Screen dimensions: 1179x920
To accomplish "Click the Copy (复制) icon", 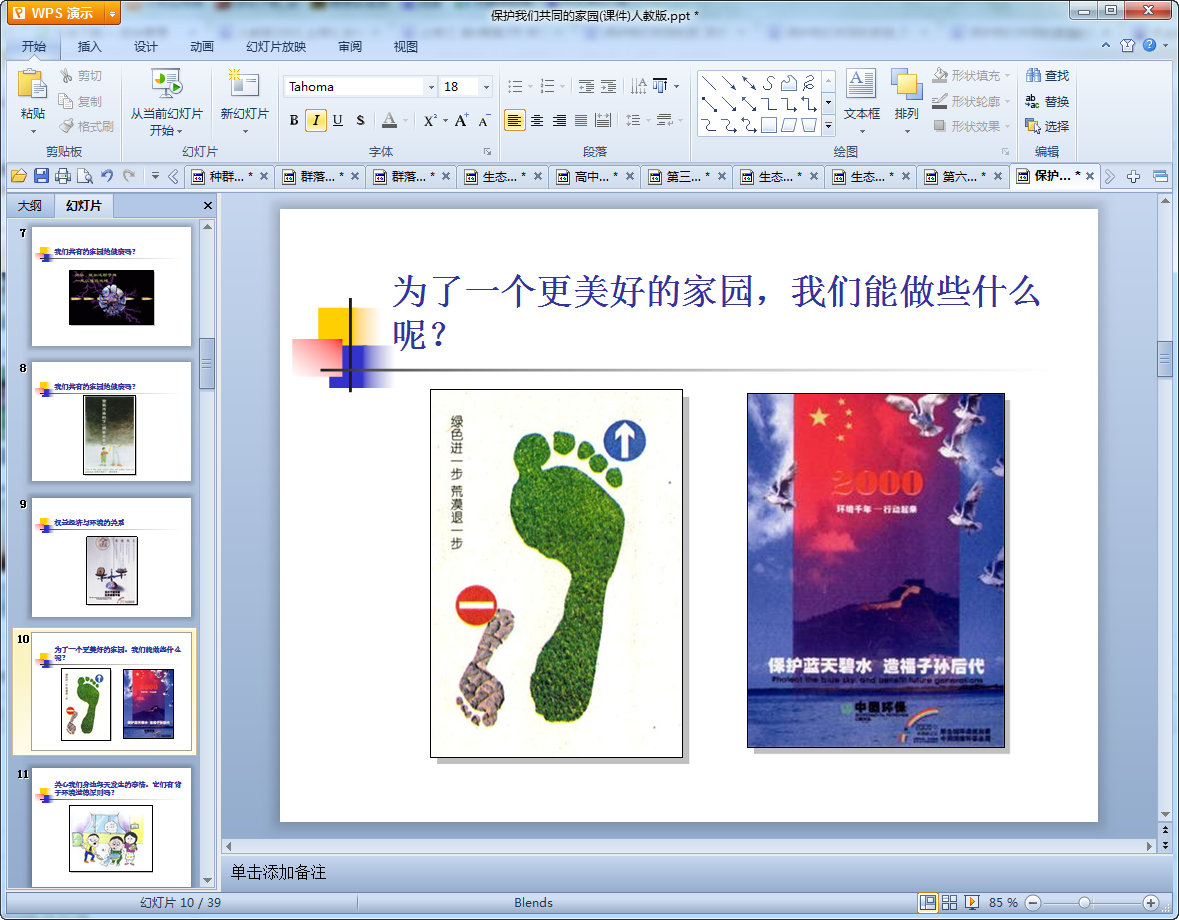I will pos(66,101).
